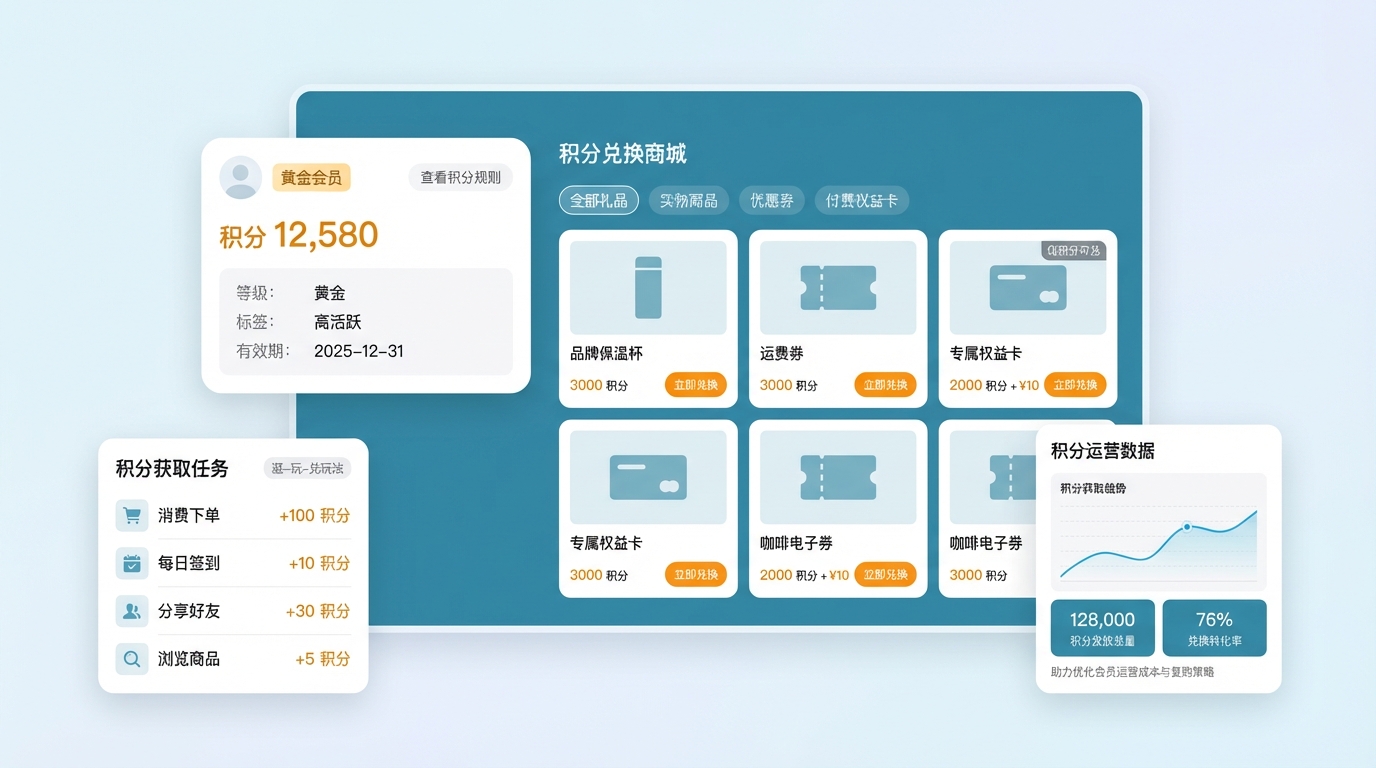Click the ticket image of 运费券
Screen dimensions: 1376x768
point(838,288)
